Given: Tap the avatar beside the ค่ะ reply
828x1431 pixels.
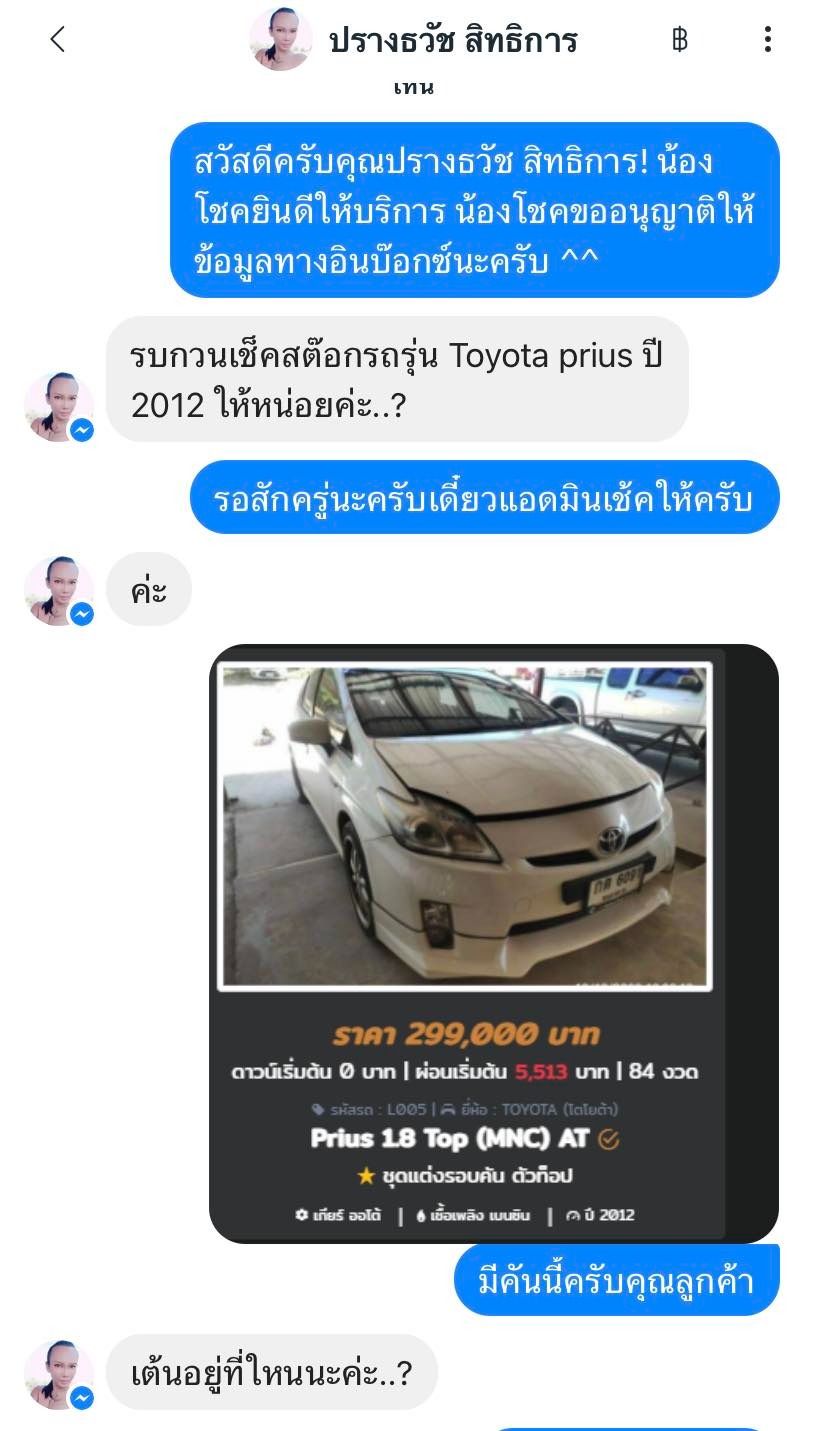Looking at the screenshot, I should 60,591.
